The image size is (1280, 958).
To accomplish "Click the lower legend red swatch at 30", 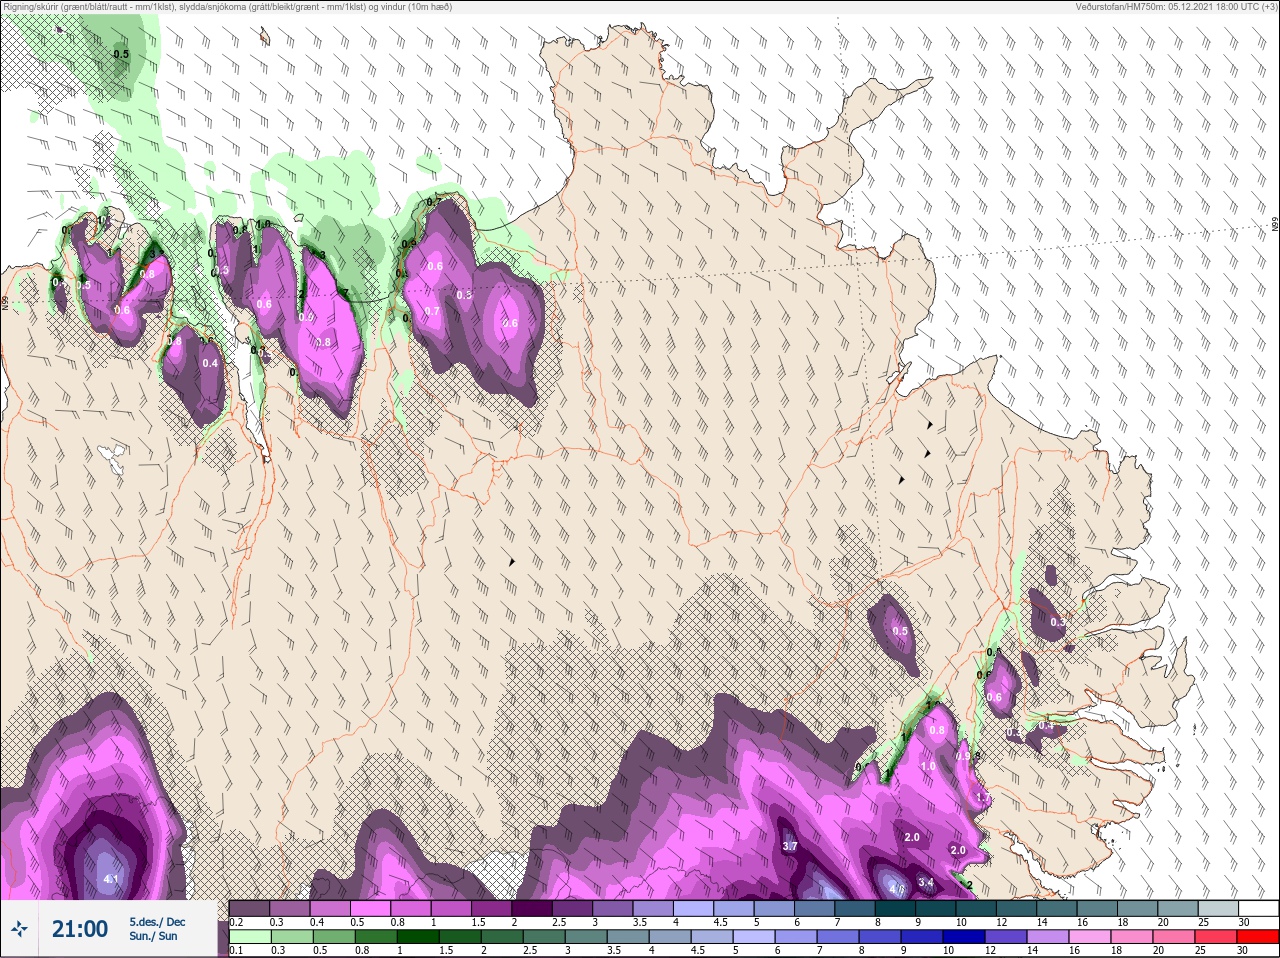I will [x=1258, y=936].
